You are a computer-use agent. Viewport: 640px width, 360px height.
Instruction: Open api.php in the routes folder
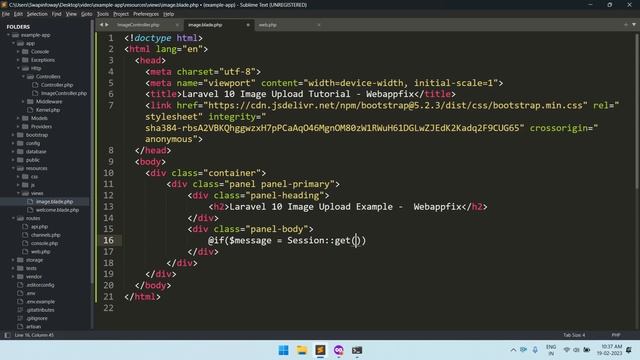[39, 227]
